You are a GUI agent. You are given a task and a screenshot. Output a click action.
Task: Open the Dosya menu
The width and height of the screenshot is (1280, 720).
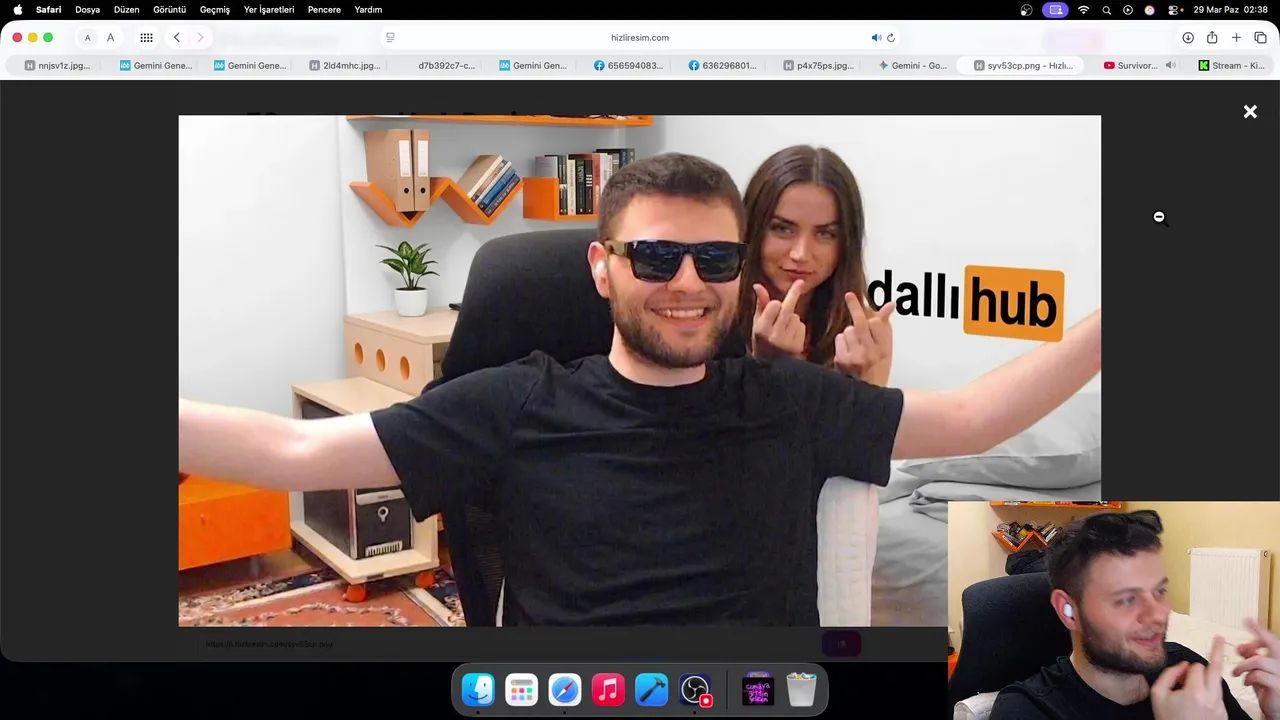[x=87, y=10]
